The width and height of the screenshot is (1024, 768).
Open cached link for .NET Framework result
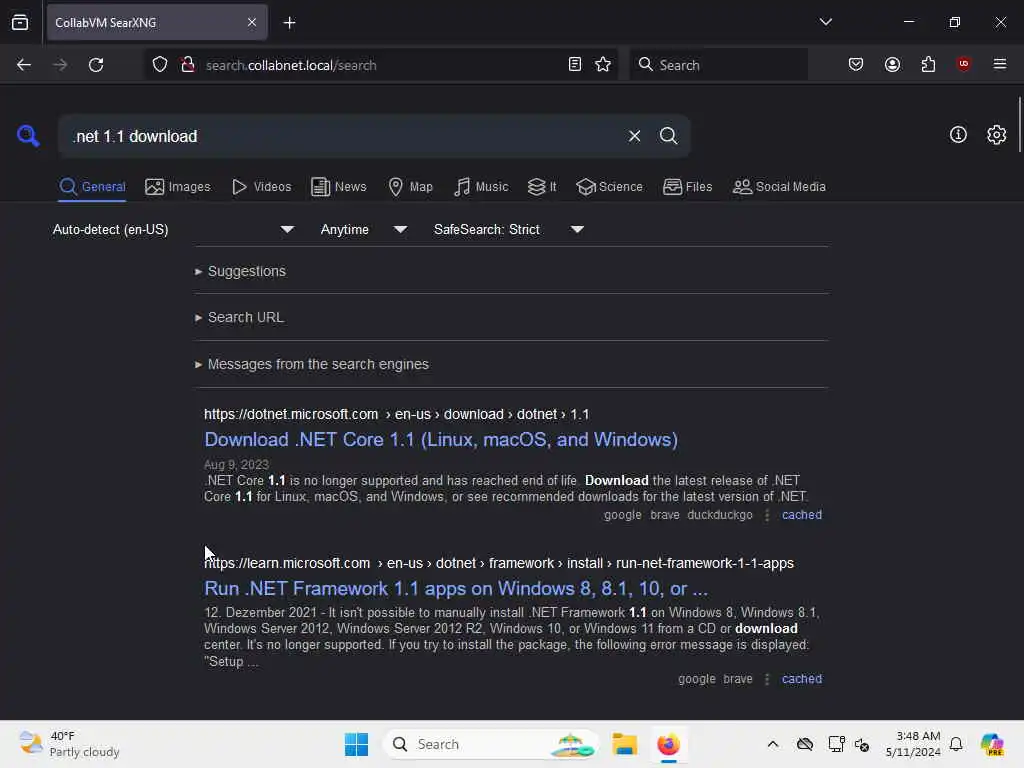(x=801, y=679)
